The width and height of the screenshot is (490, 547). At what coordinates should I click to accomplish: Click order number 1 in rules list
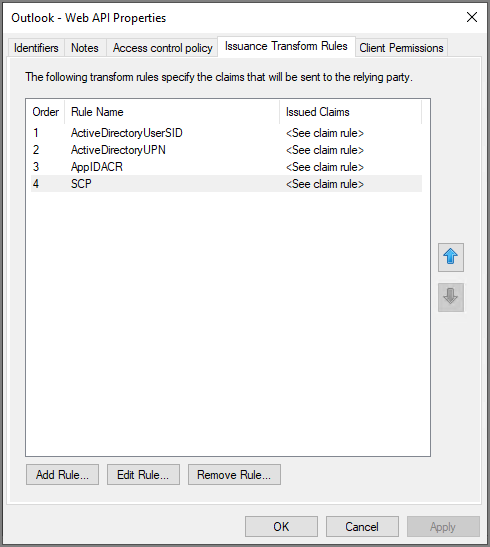(x=36, y=133)
